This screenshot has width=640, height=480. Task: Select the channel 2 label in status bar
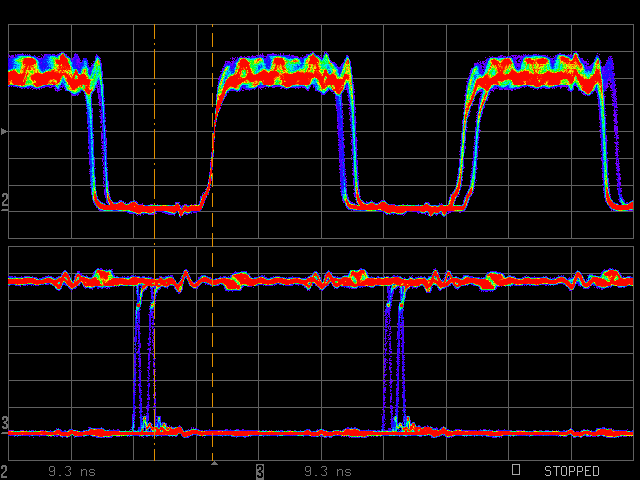coord(4,471)
